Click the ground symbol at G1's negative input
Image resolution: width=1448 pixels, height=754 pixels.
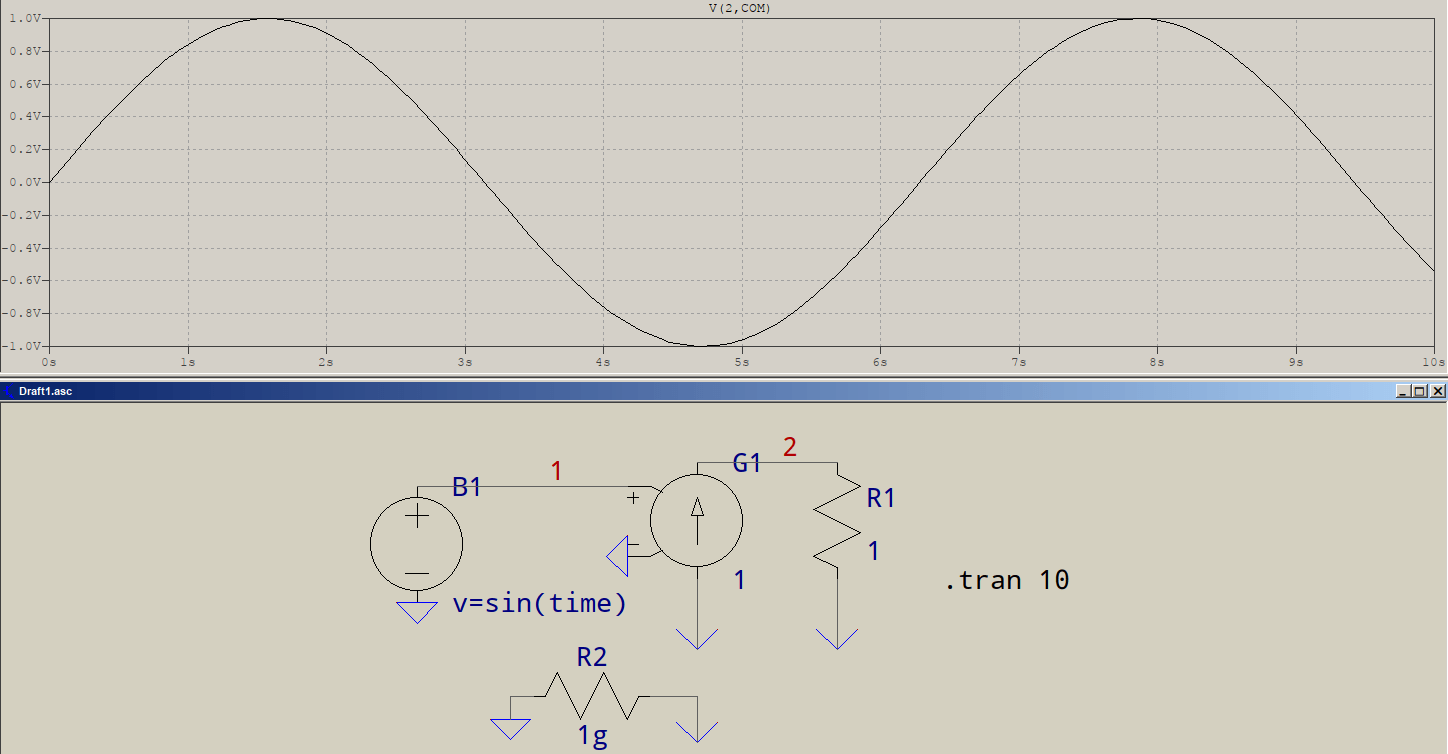[x=619, y=554]
